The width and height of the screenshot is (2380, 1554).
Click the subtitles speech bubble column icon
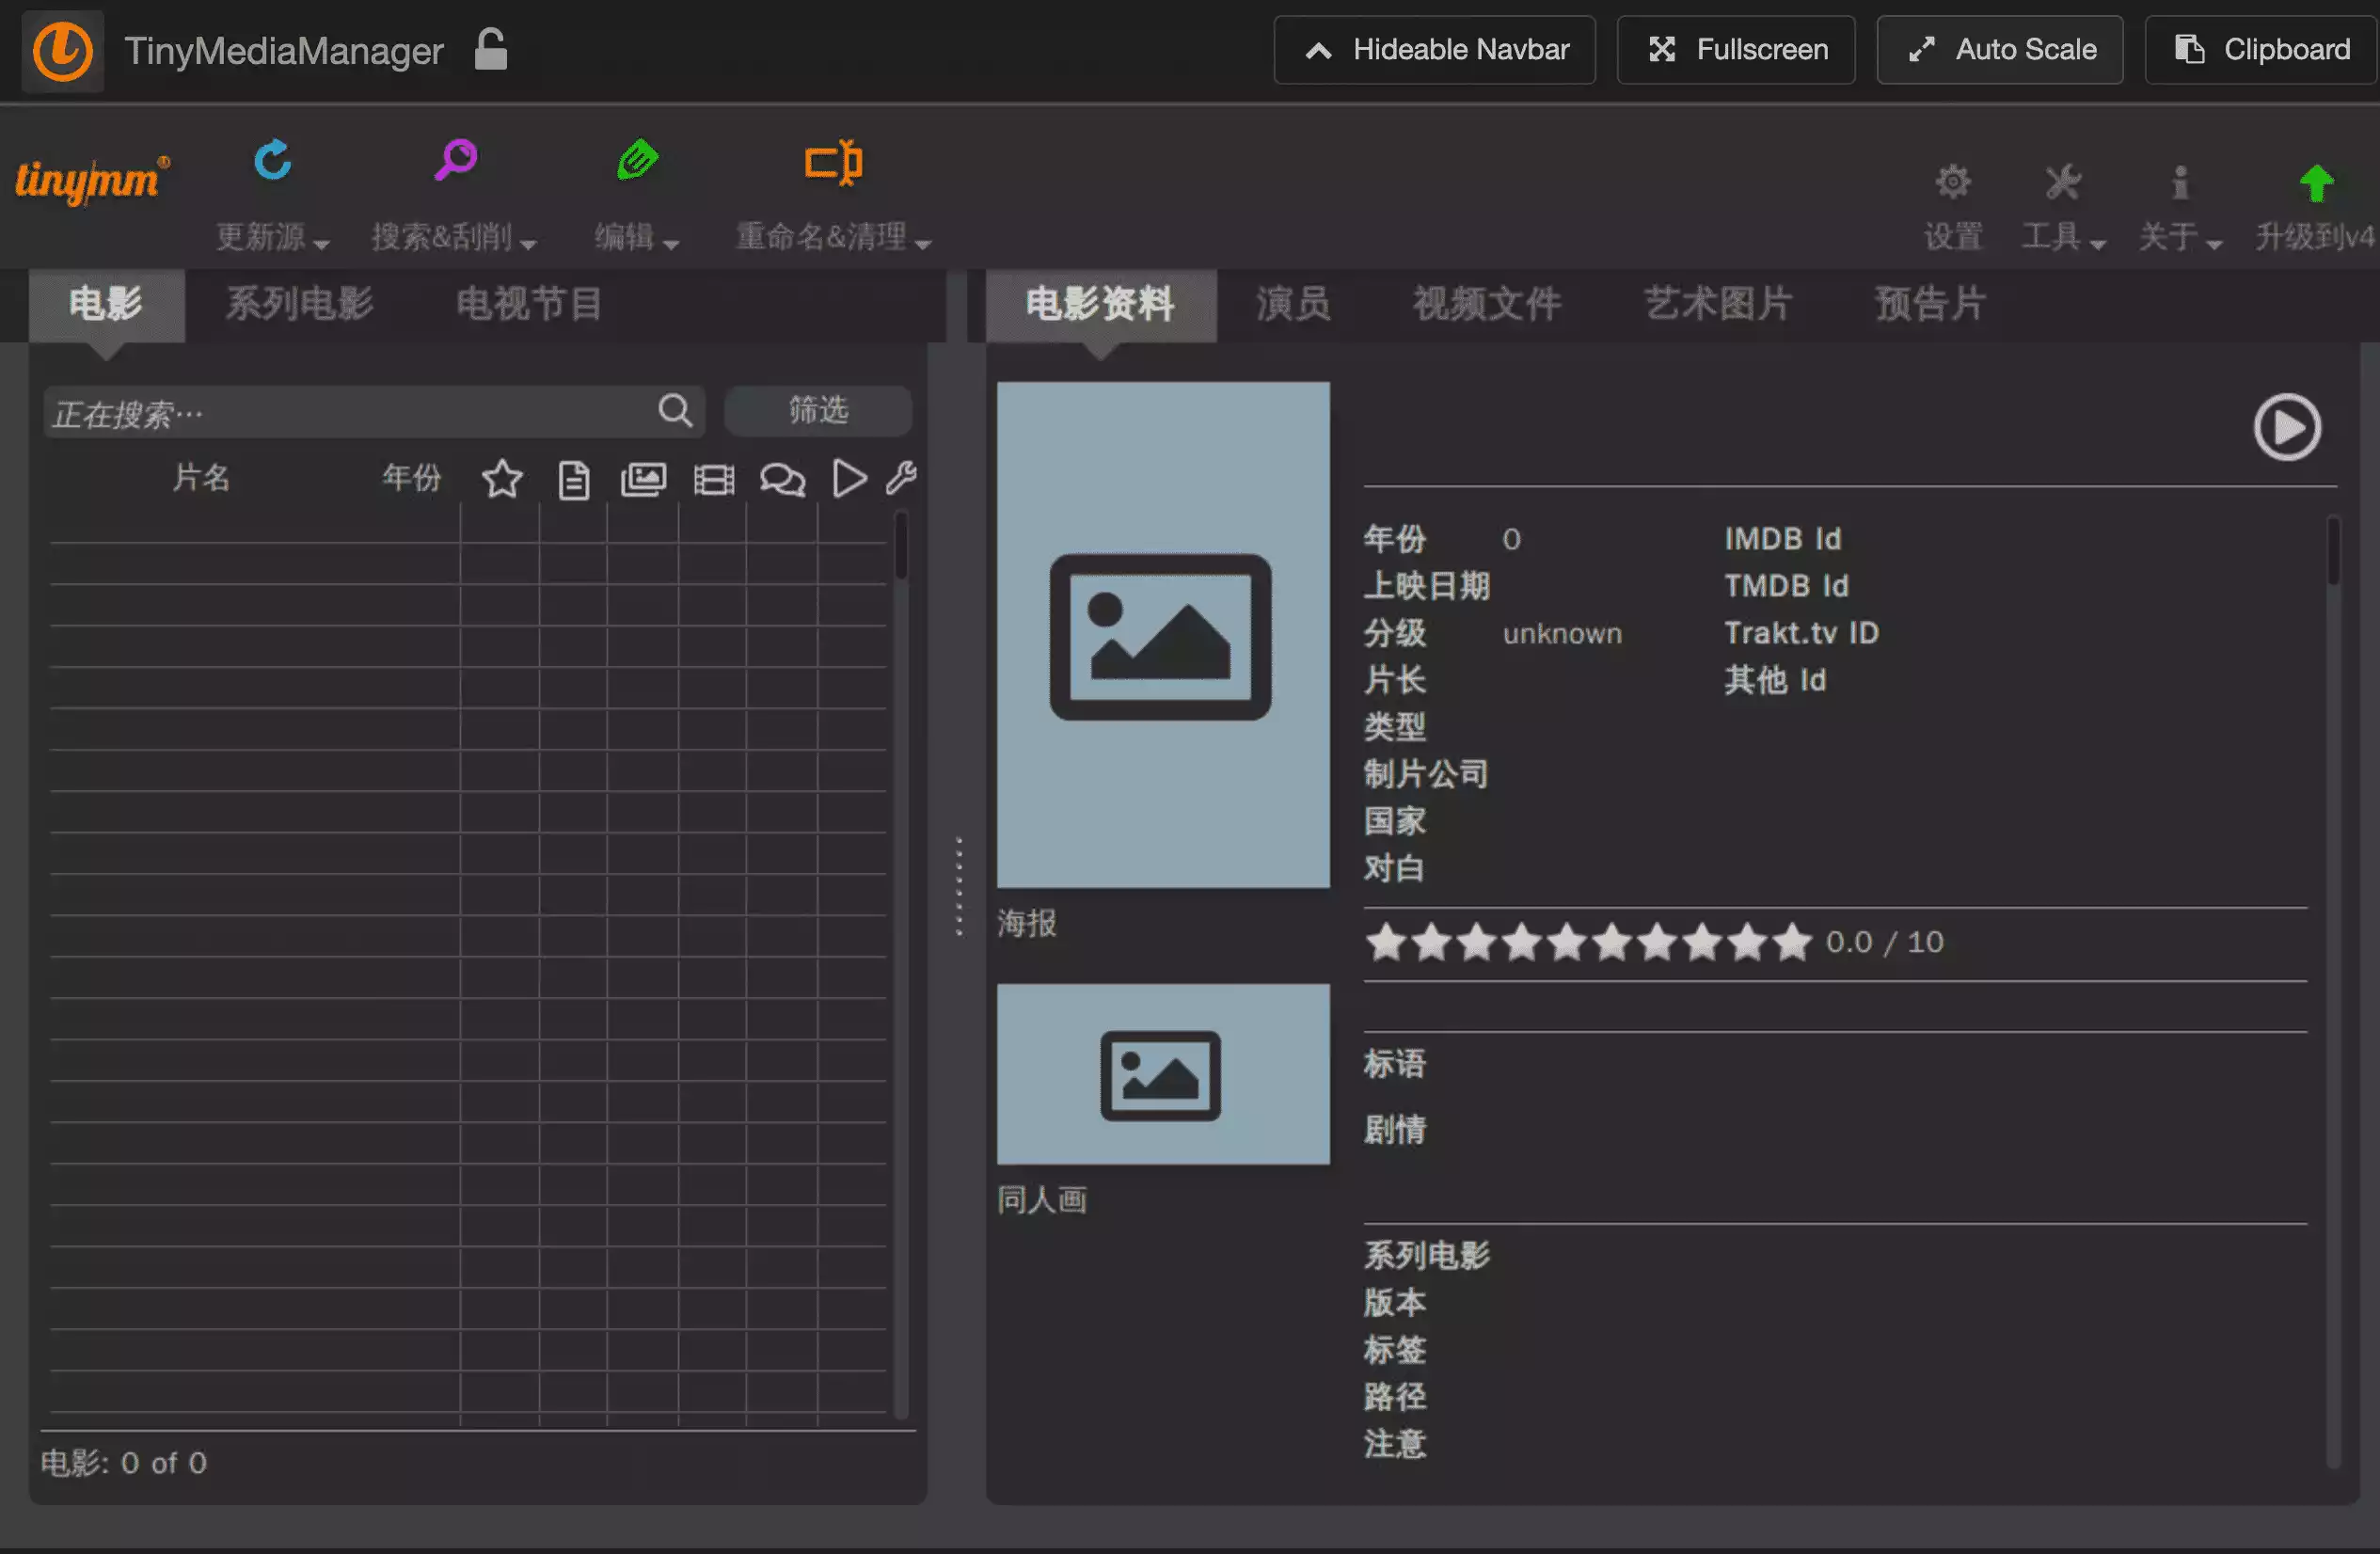point(782,479)
